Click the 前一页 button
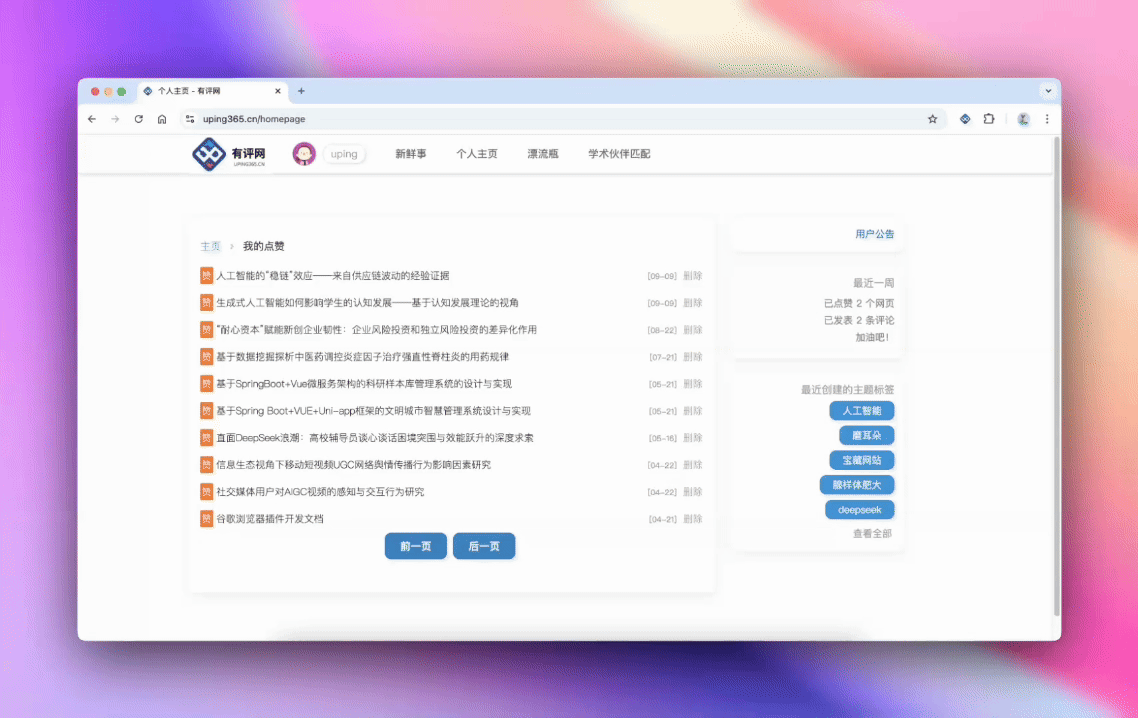The width and height of the screenshot is (1138, 718). (x=415, y=546)
